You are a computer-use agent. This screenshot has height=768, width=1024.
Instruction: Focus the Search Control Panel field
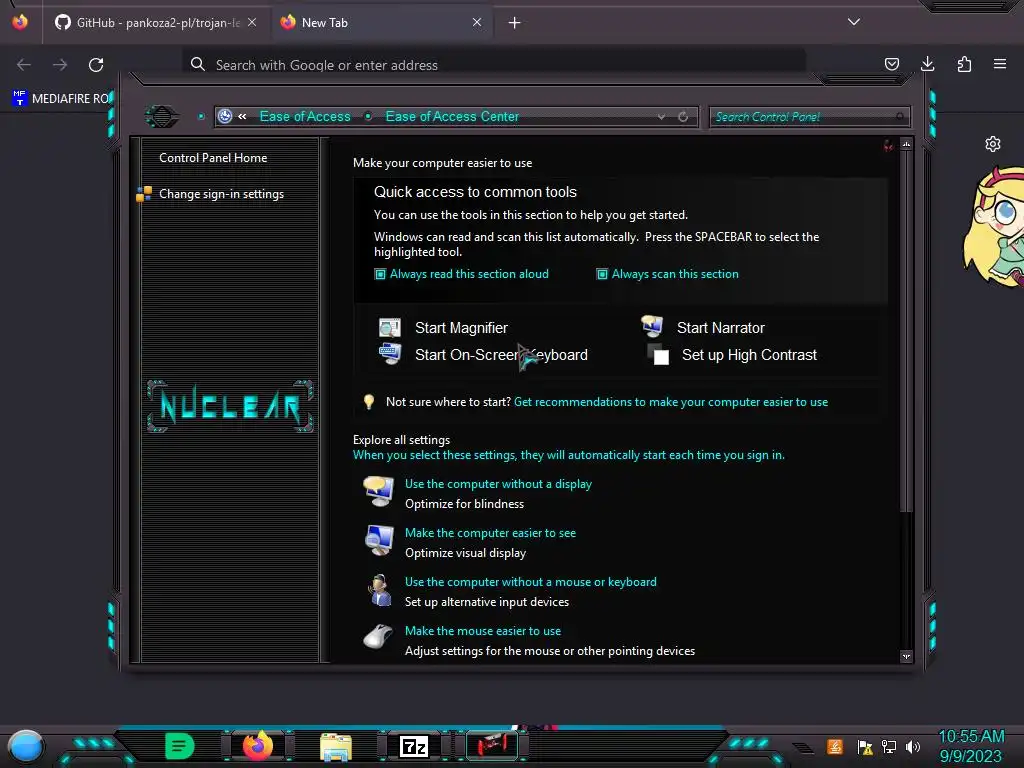coord(808,117)
